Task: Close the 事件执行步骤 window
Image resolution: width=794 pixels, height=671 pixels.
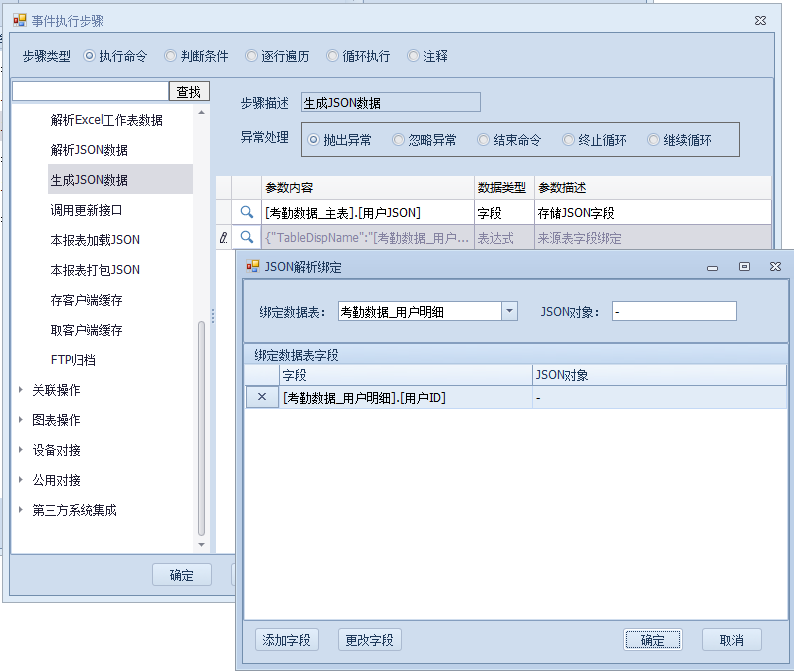Action: (761, 19)
